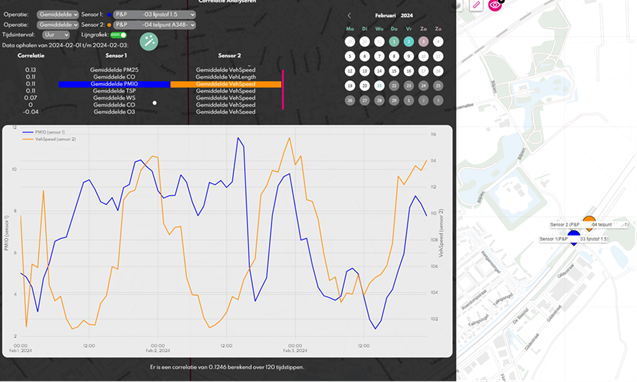This screenshot has height=382, width=637.
Task: Go to previous month in calendar
Action: pos(349,15)
